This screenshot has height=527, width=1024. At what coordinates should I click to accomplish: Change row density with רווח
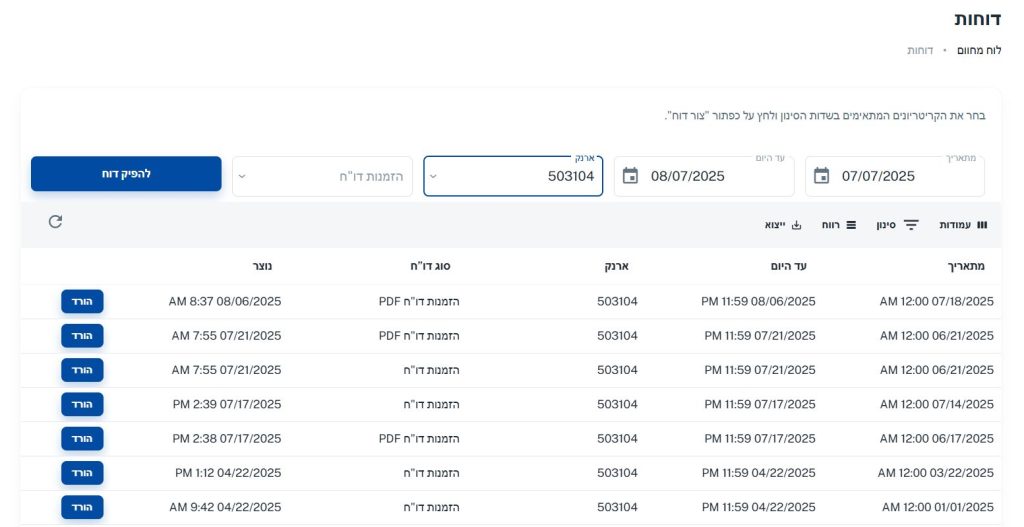(x=839, y=225)
